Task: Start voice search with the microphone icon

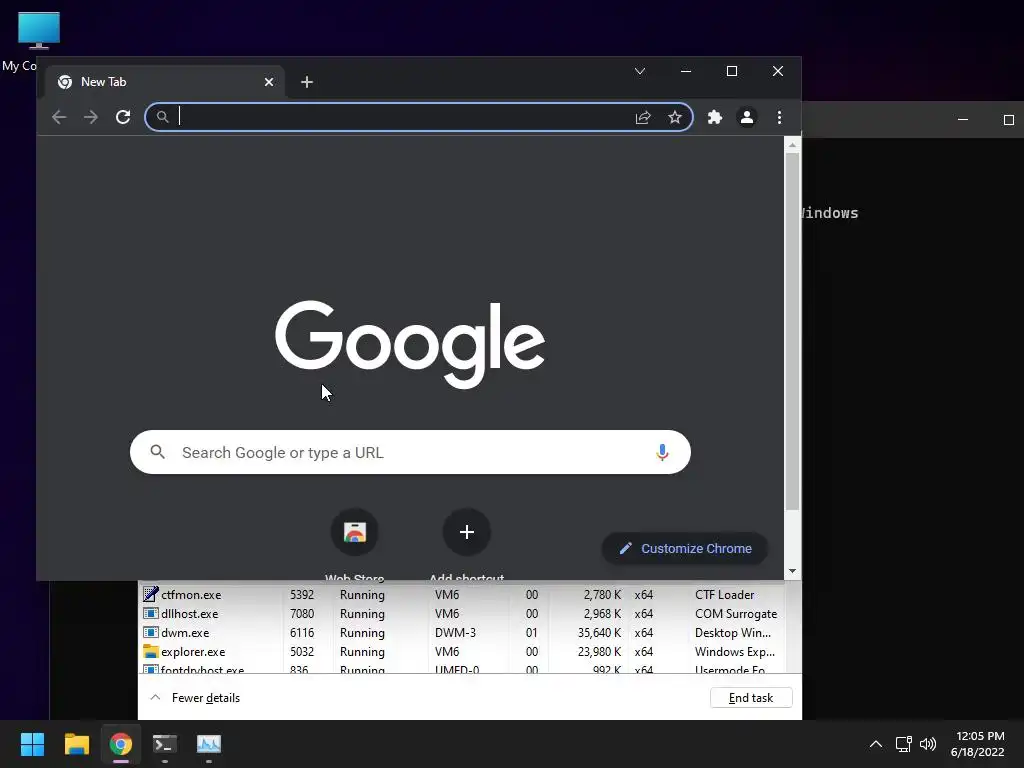Action: 662,452
